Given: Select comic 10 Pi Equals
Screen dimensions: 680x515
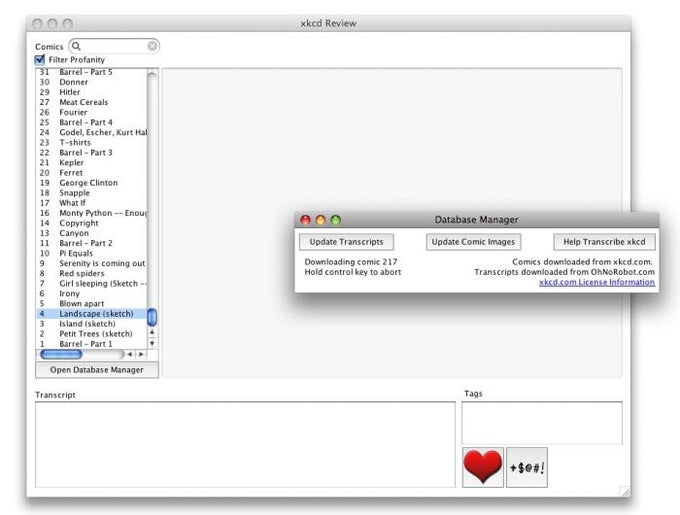Looking at the screenshot, I should (92, 253).
